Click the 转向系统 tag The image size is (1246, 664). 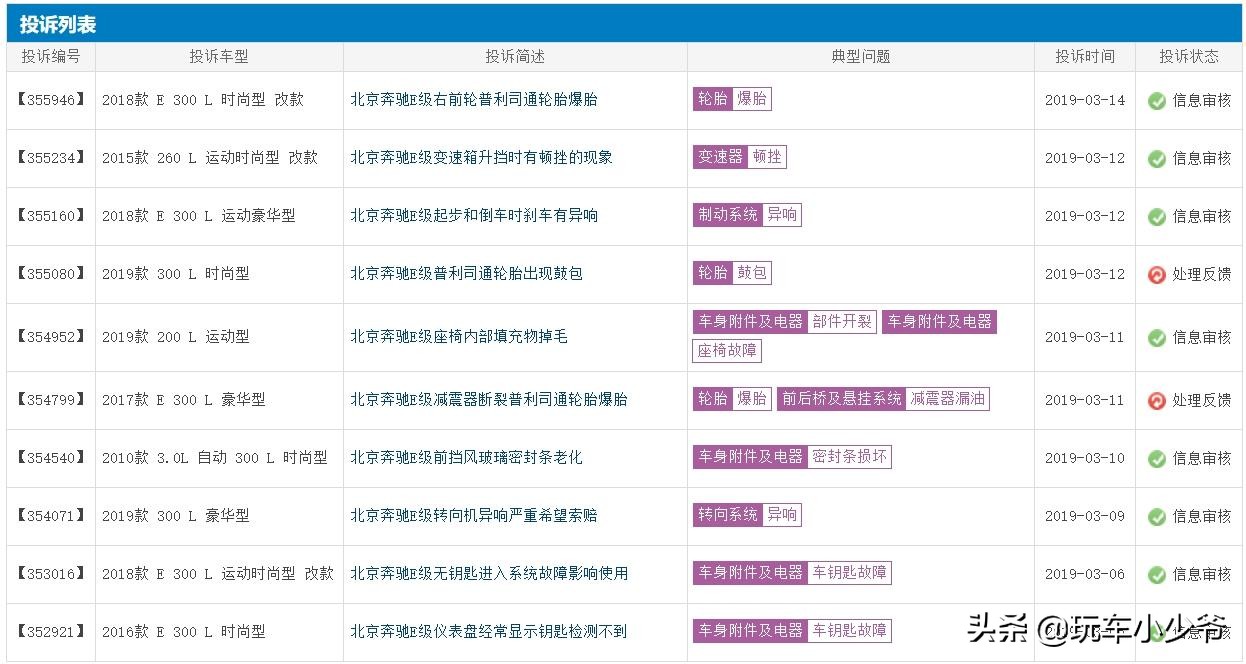728,515
